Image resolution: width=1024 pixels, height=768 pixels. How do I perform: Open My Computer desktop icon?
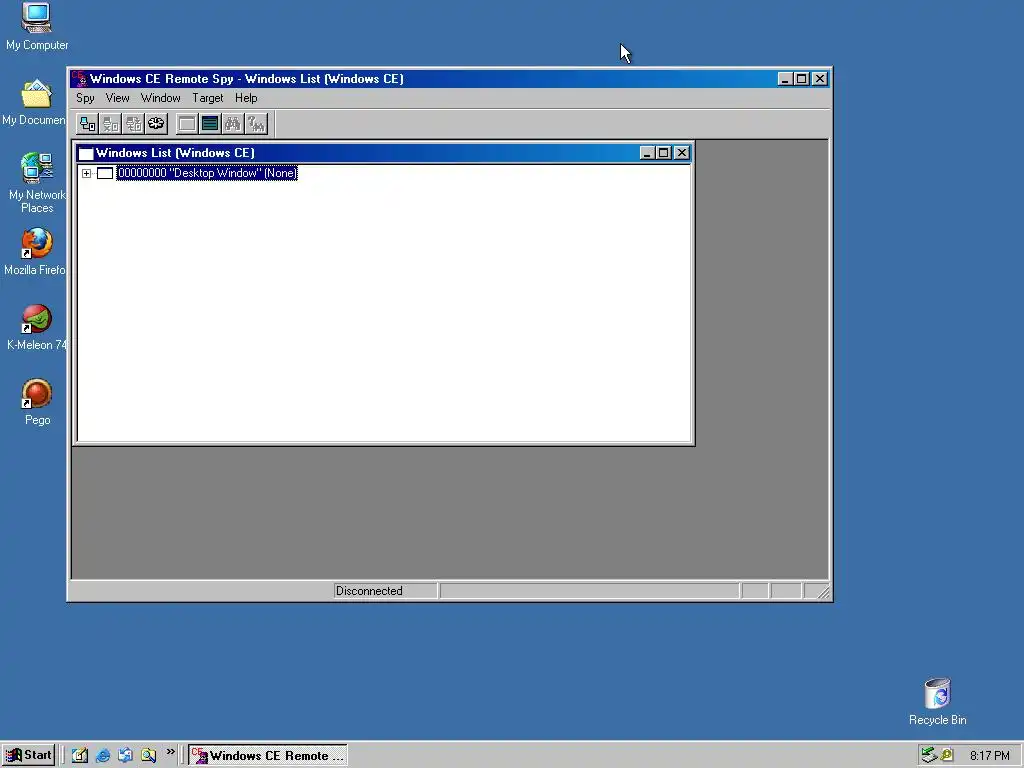pyautogui.click(x=37, y=27)
